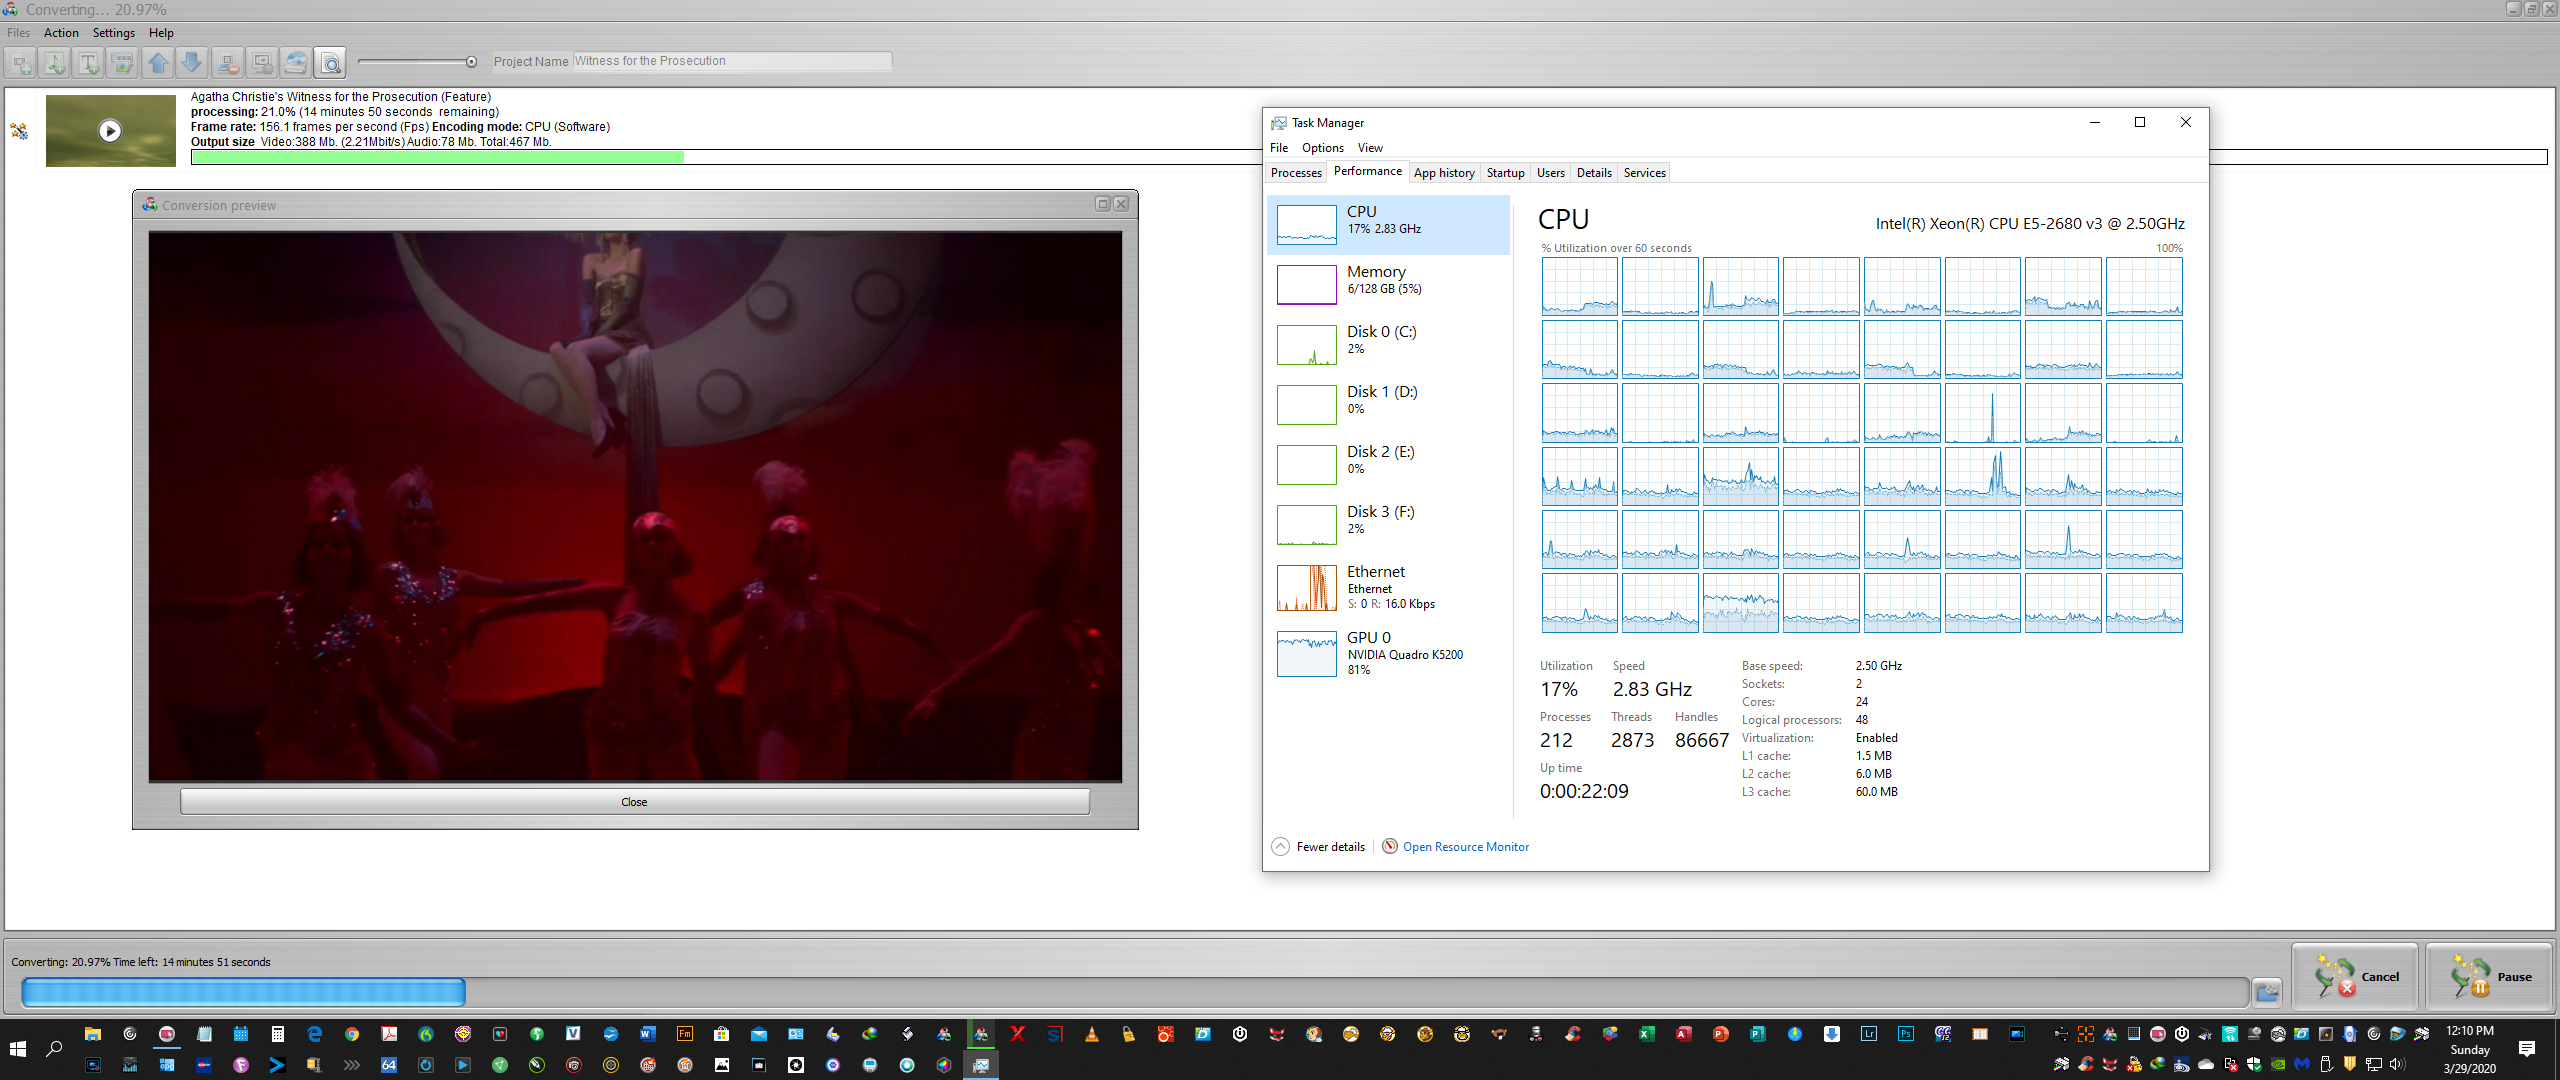Screen dimensions: 2560x1080
Task: Click the add text/subtitle toolbar icon
Action: pyautogui.click(x=89, y=63)
